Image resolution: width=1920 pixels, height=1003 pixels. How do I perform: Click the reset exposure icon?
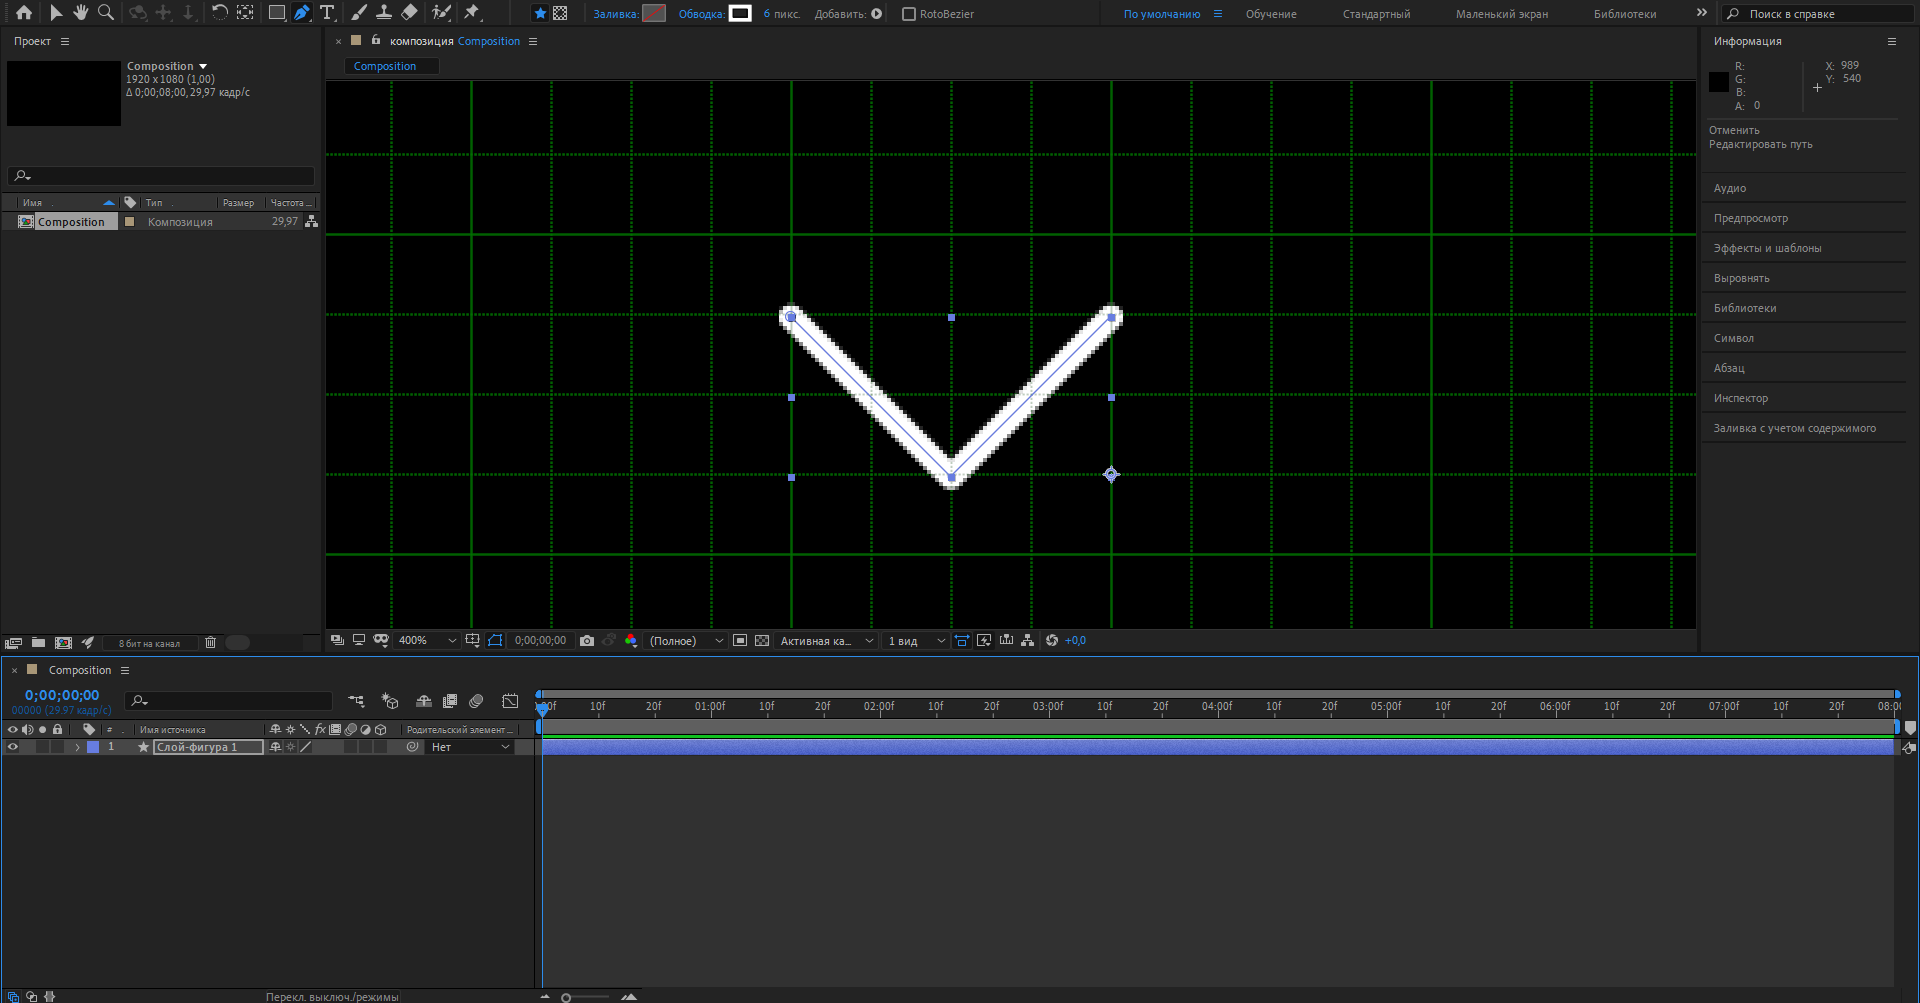(1052, 641)
